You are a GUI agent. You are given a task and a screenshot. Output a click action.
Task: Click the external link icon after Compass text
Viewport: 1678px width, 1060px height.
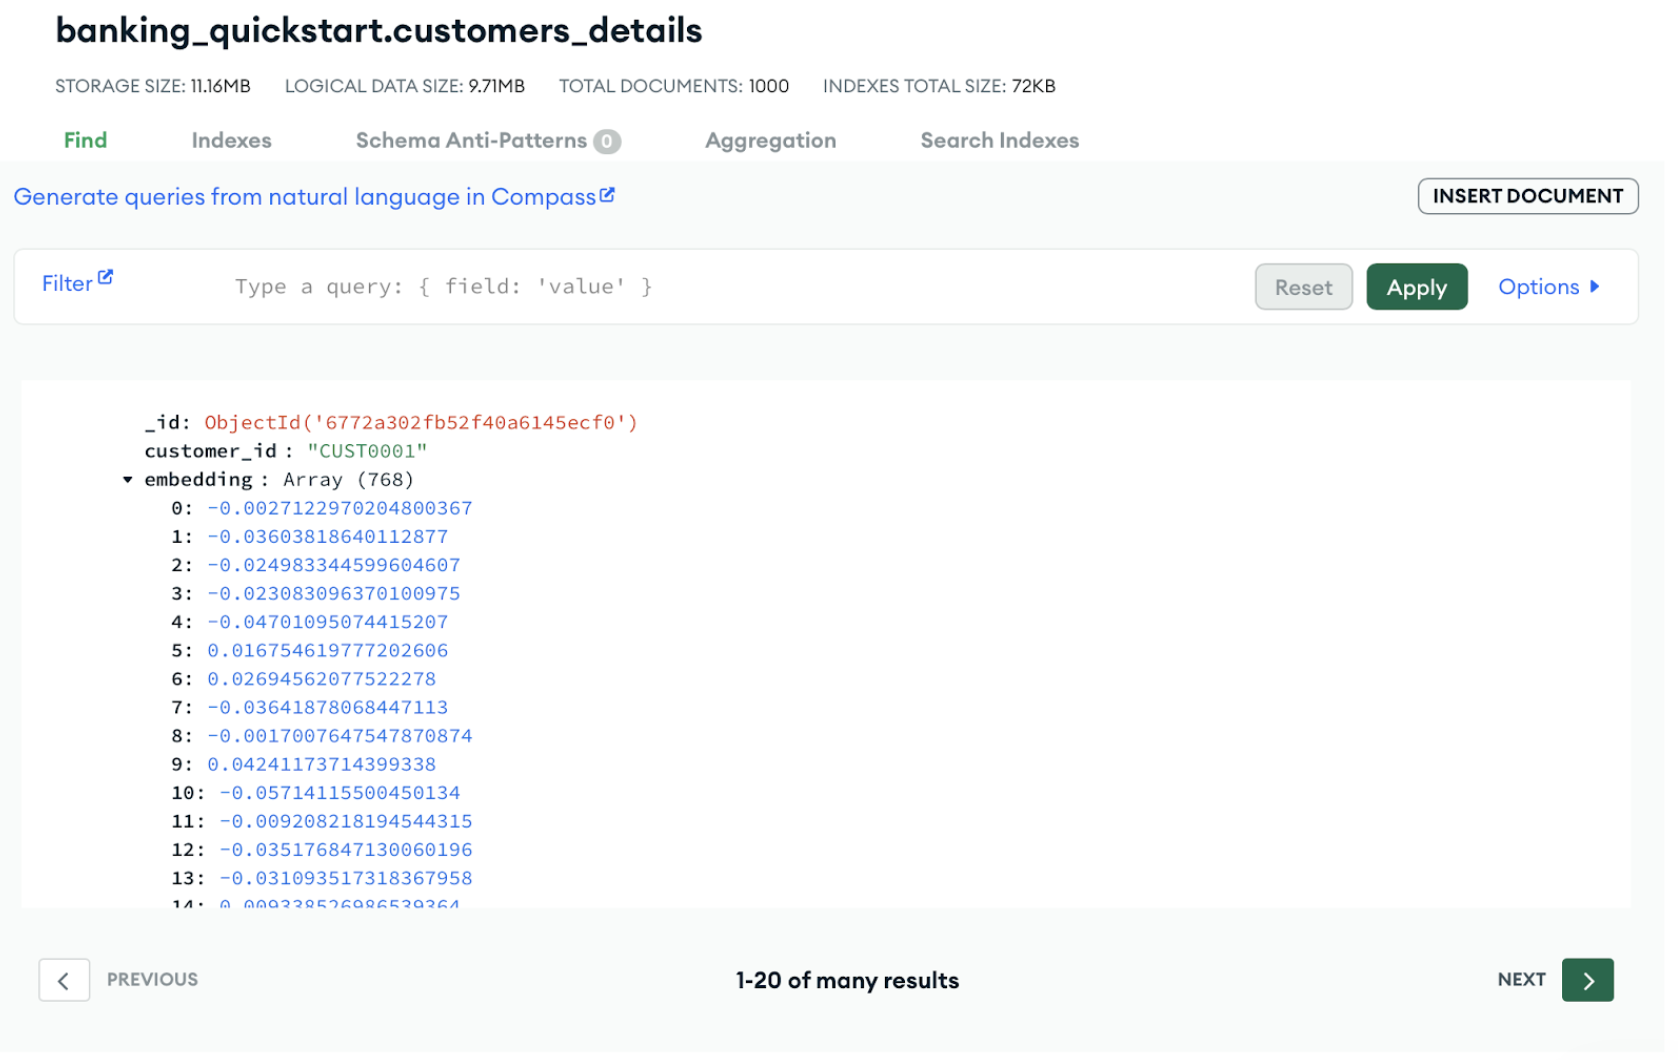click(608, 196)
